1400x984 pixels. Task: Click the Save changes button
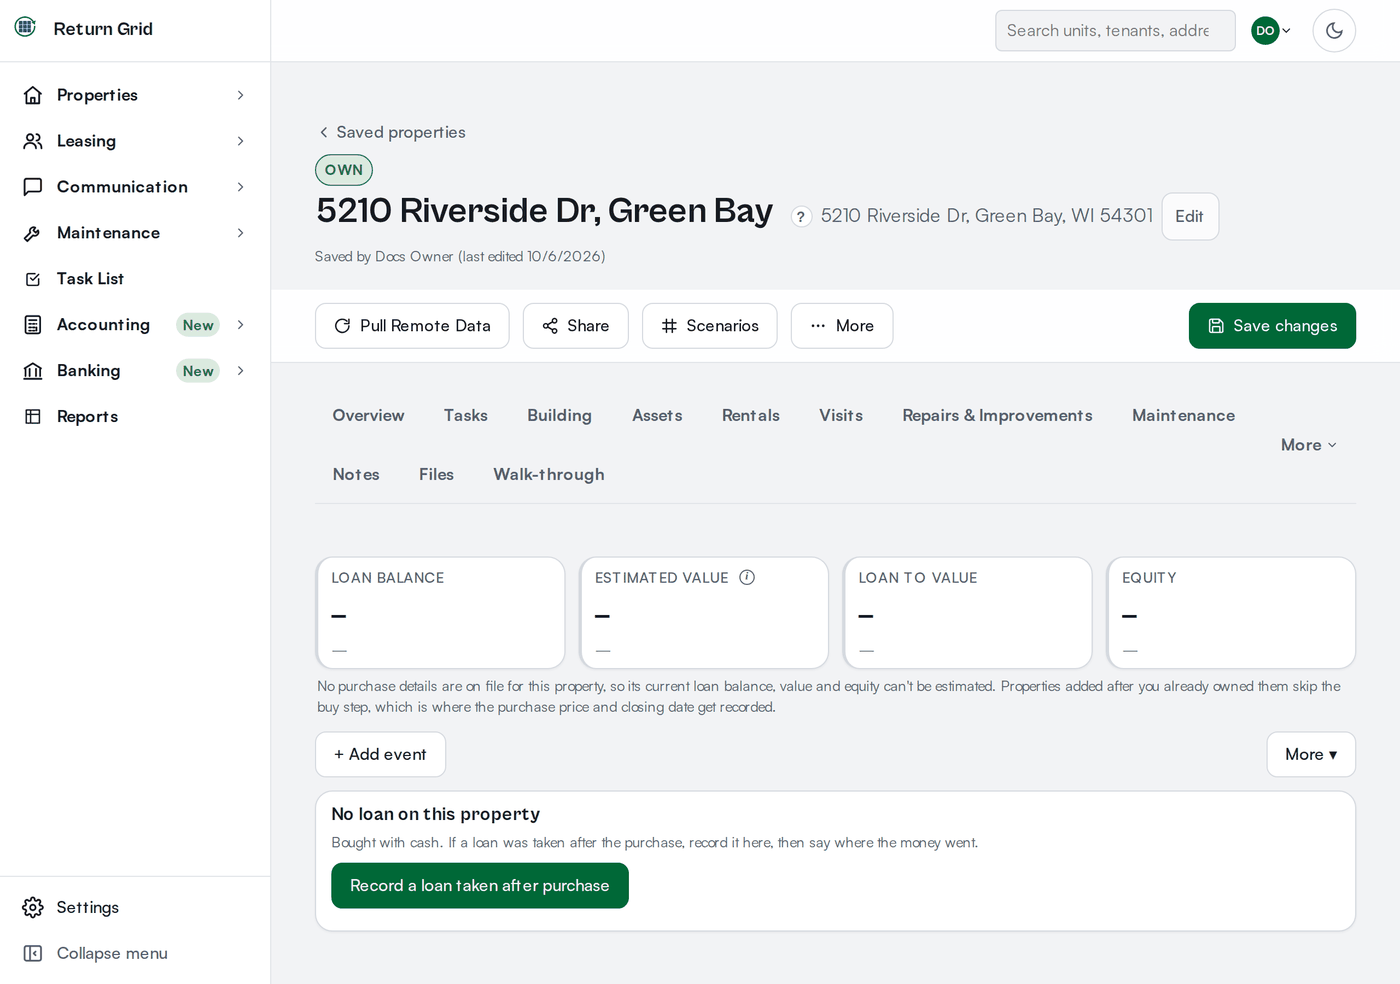click(x=1272, y=326)
